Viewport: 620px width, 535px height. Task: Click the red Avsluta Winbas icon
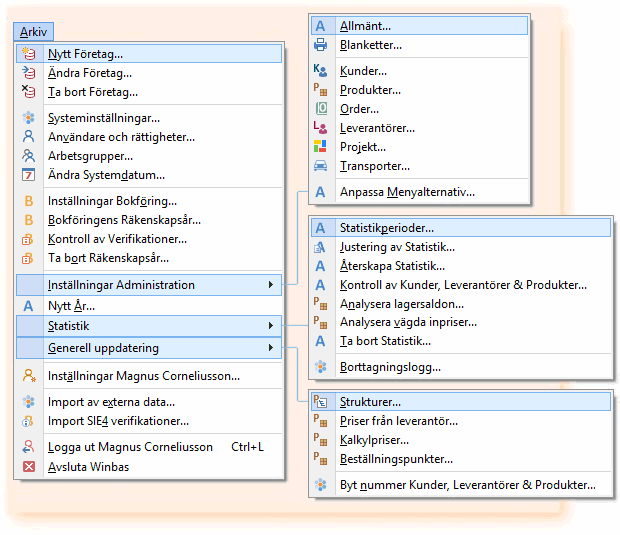(29, 466)
